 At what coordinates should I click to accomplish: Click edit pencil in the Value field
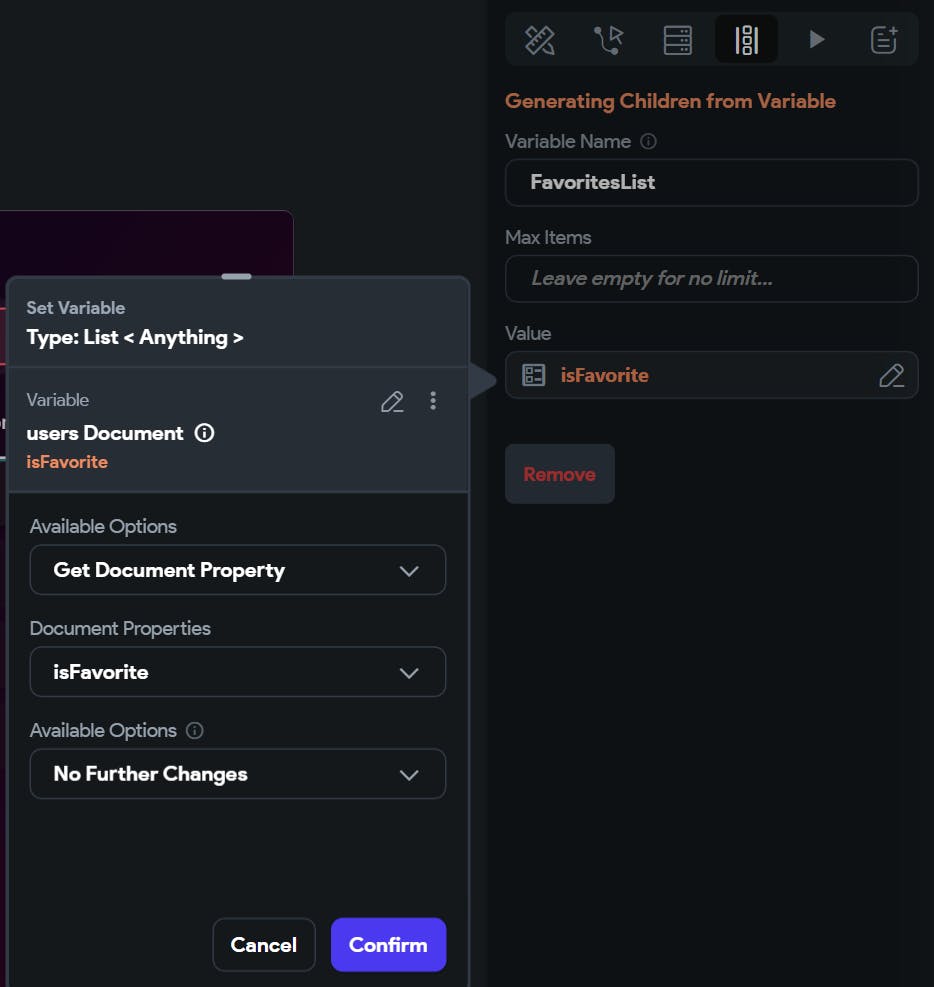[x=891, y=376]
